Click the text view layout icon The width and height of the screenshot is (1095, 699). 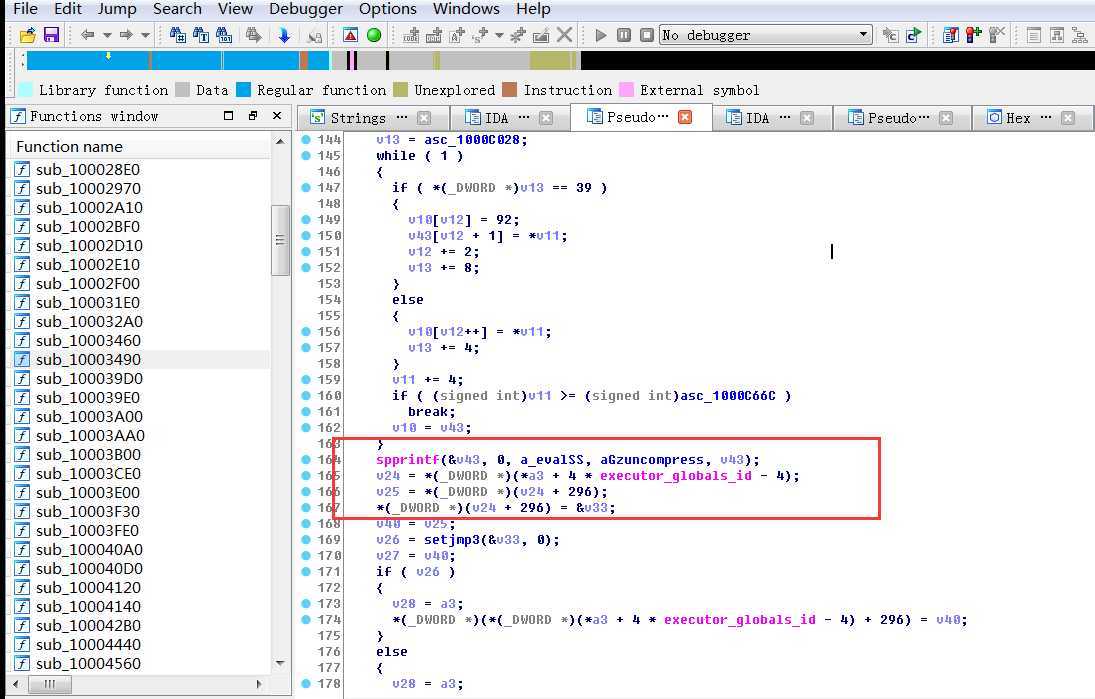(x=1034, y=35)
